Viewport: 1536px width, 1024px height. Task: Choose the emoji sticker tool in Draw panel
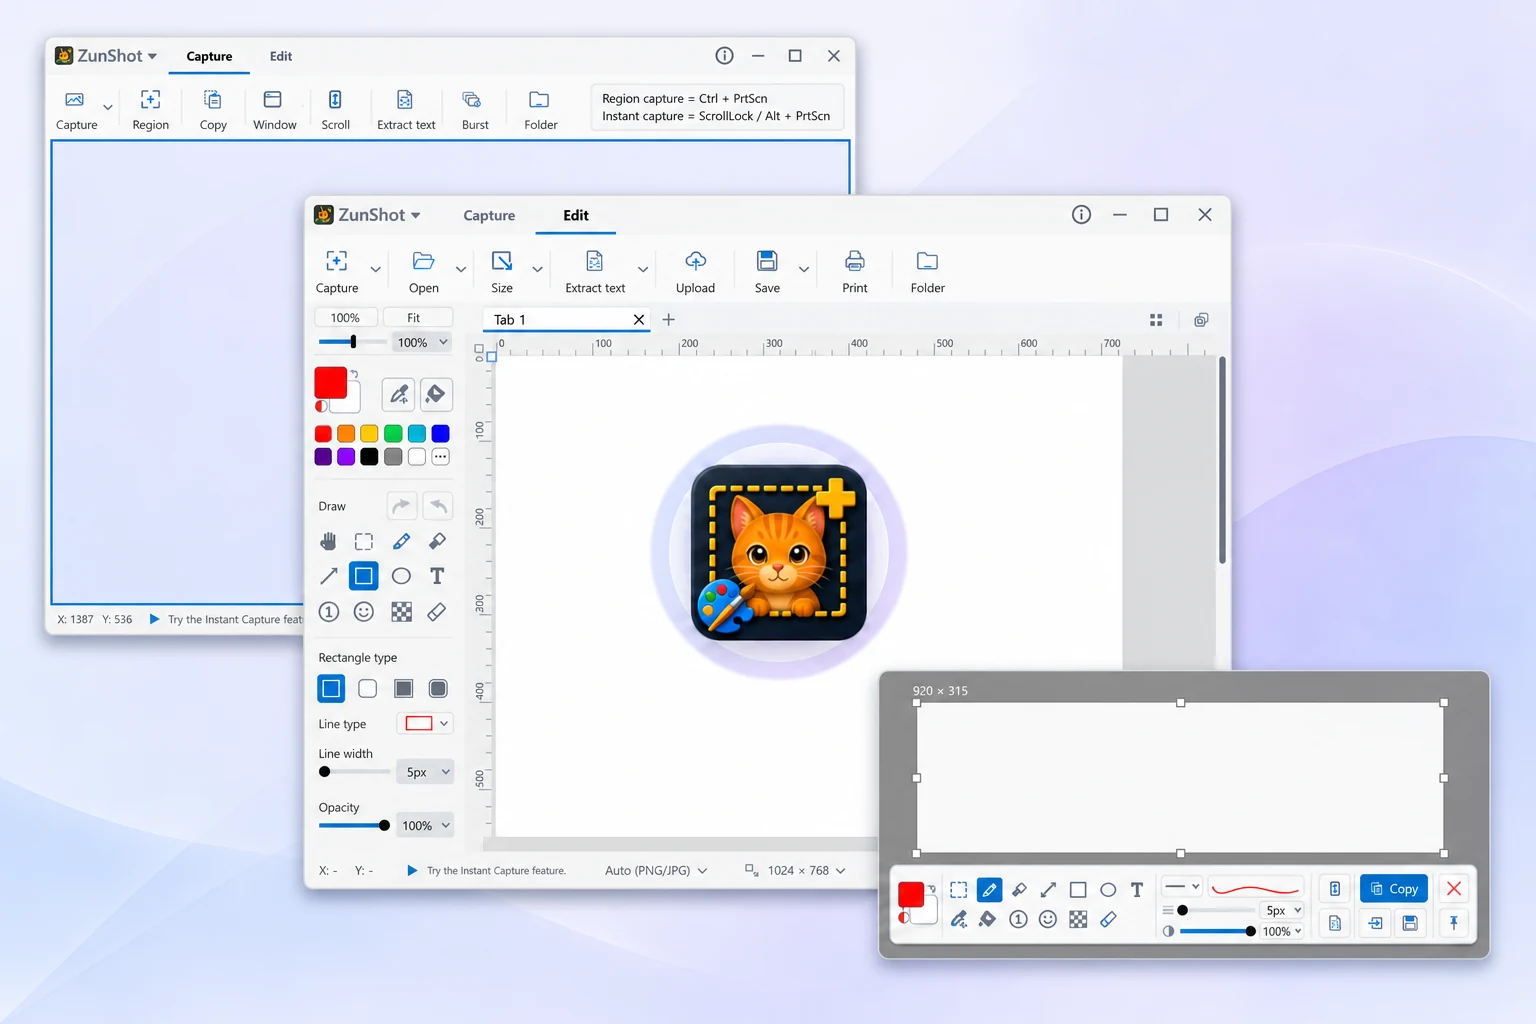tap(364, 612)
